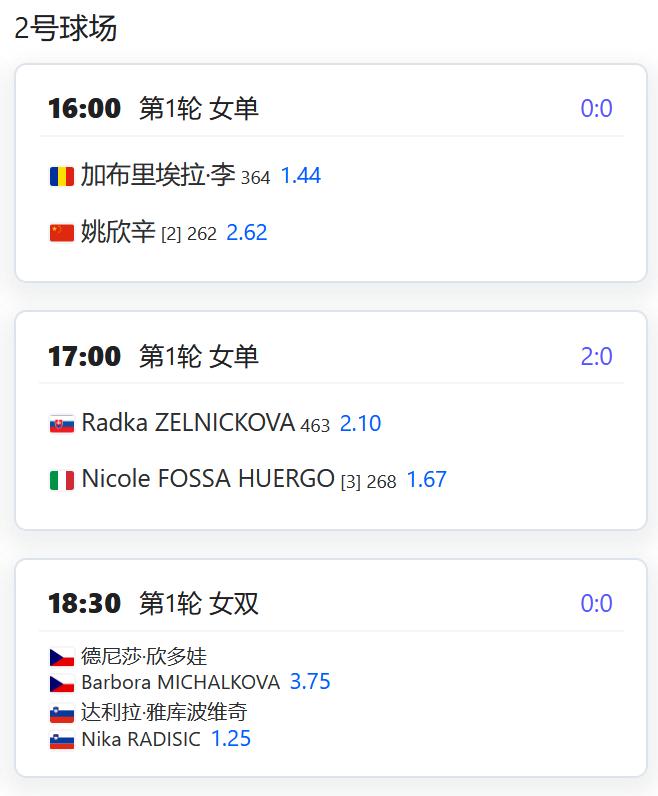The height and width of the screenshot is (796, 658).
Task: Open Radka ZELNICKOVA's player page
Action: [x=188, y=422]
